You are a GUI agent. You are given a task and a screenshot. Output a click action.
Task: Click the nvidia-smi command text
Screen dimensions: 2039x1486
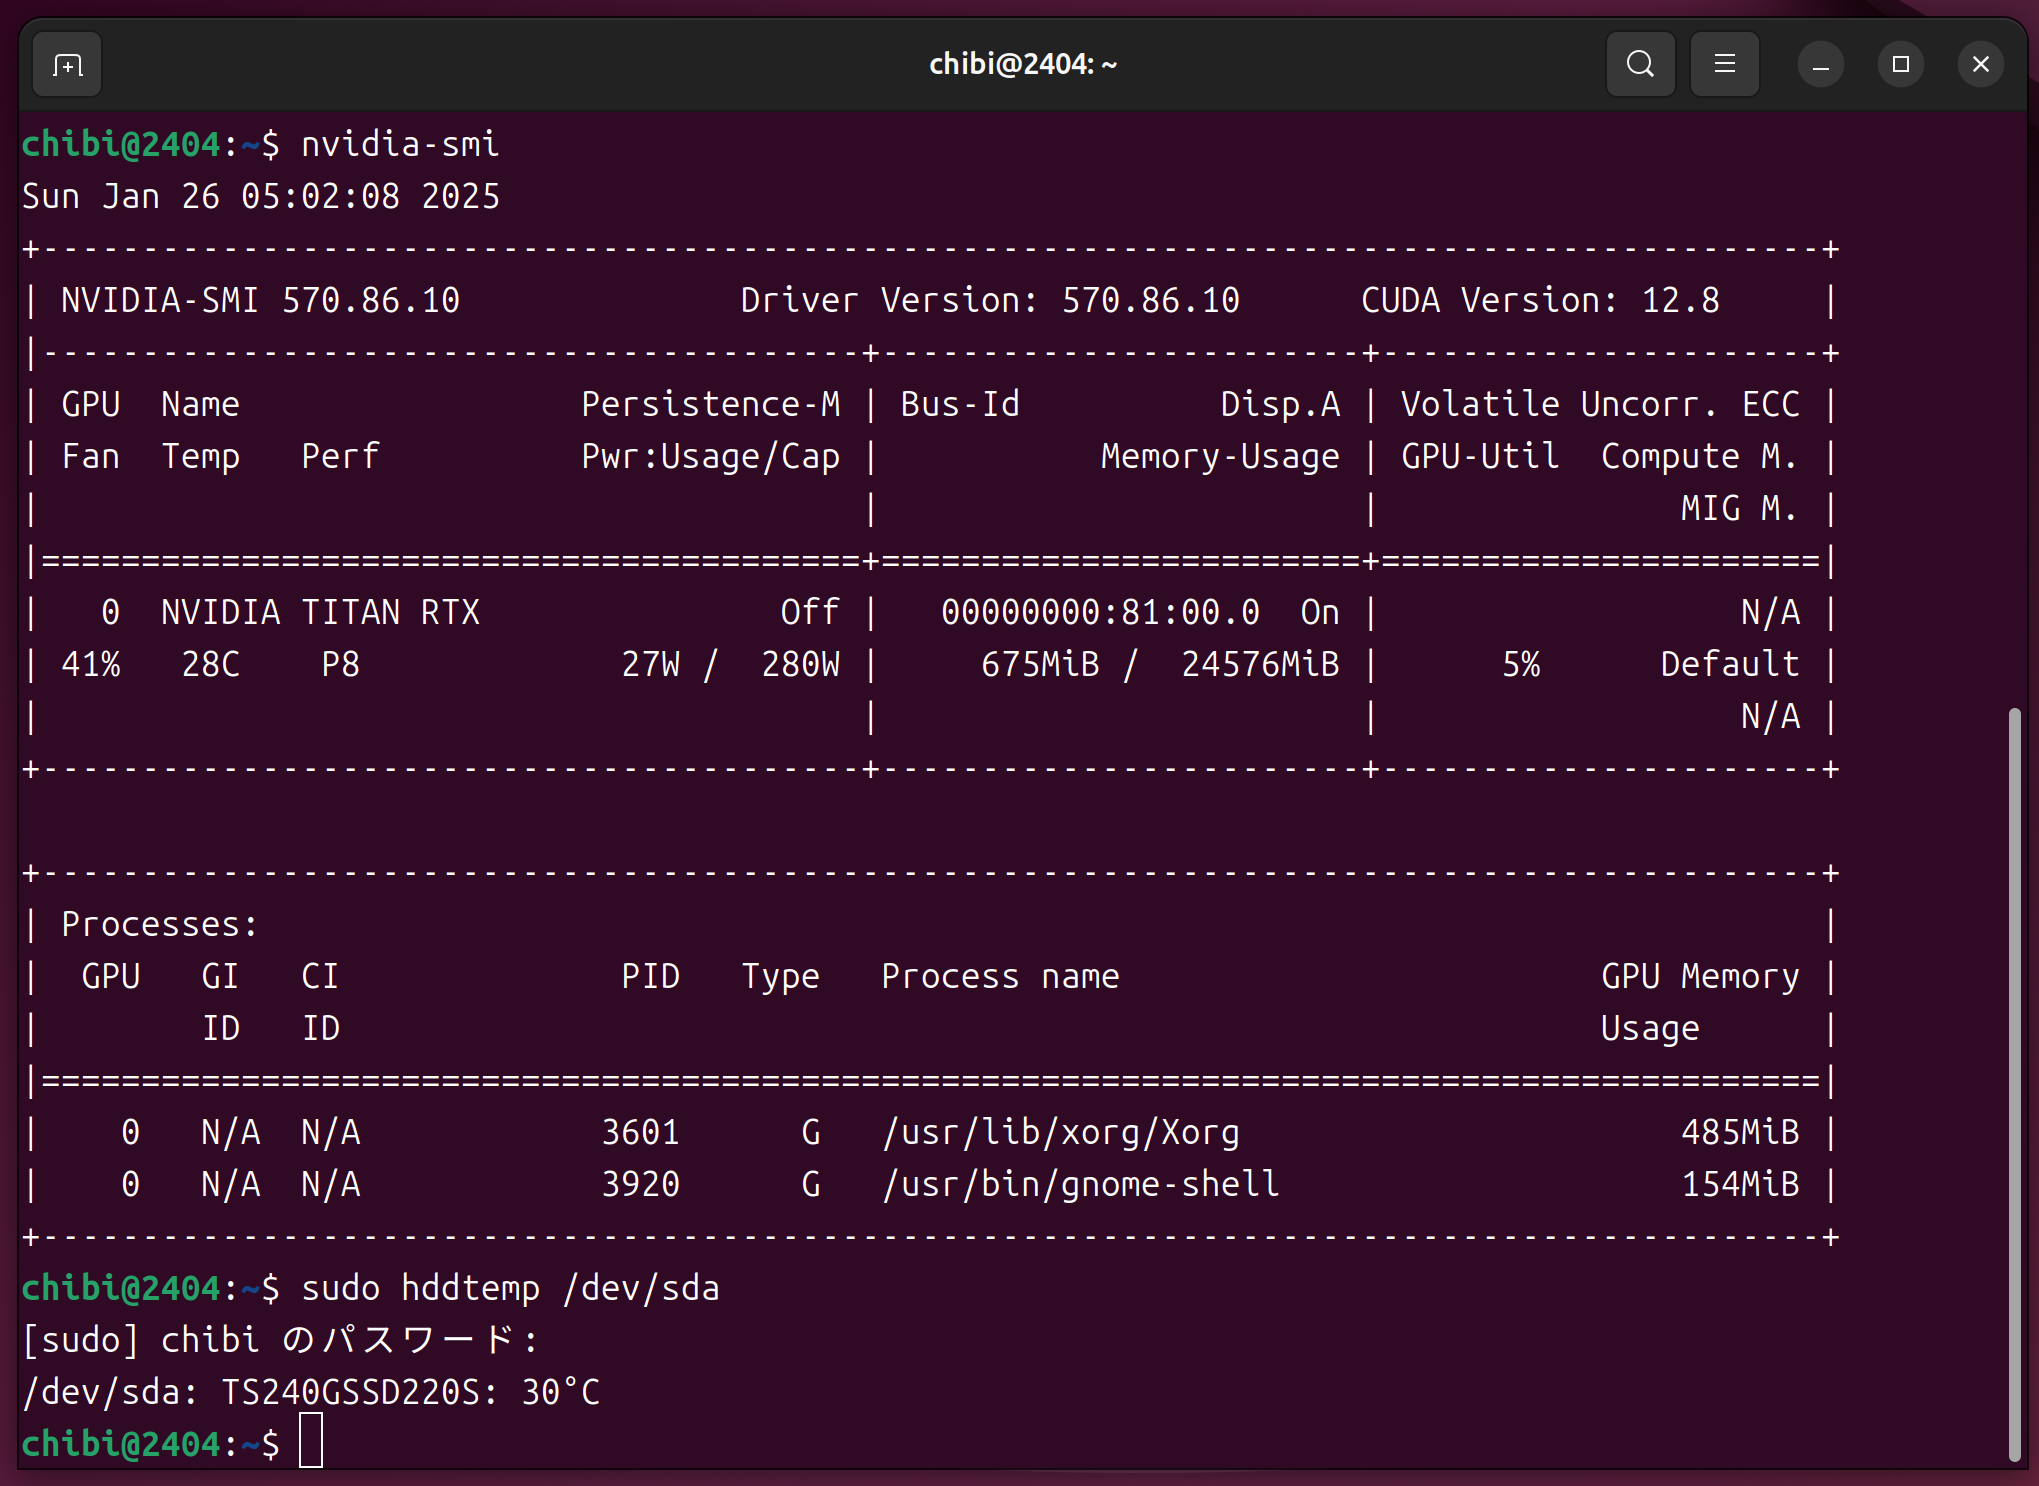(x=400, y=145)
